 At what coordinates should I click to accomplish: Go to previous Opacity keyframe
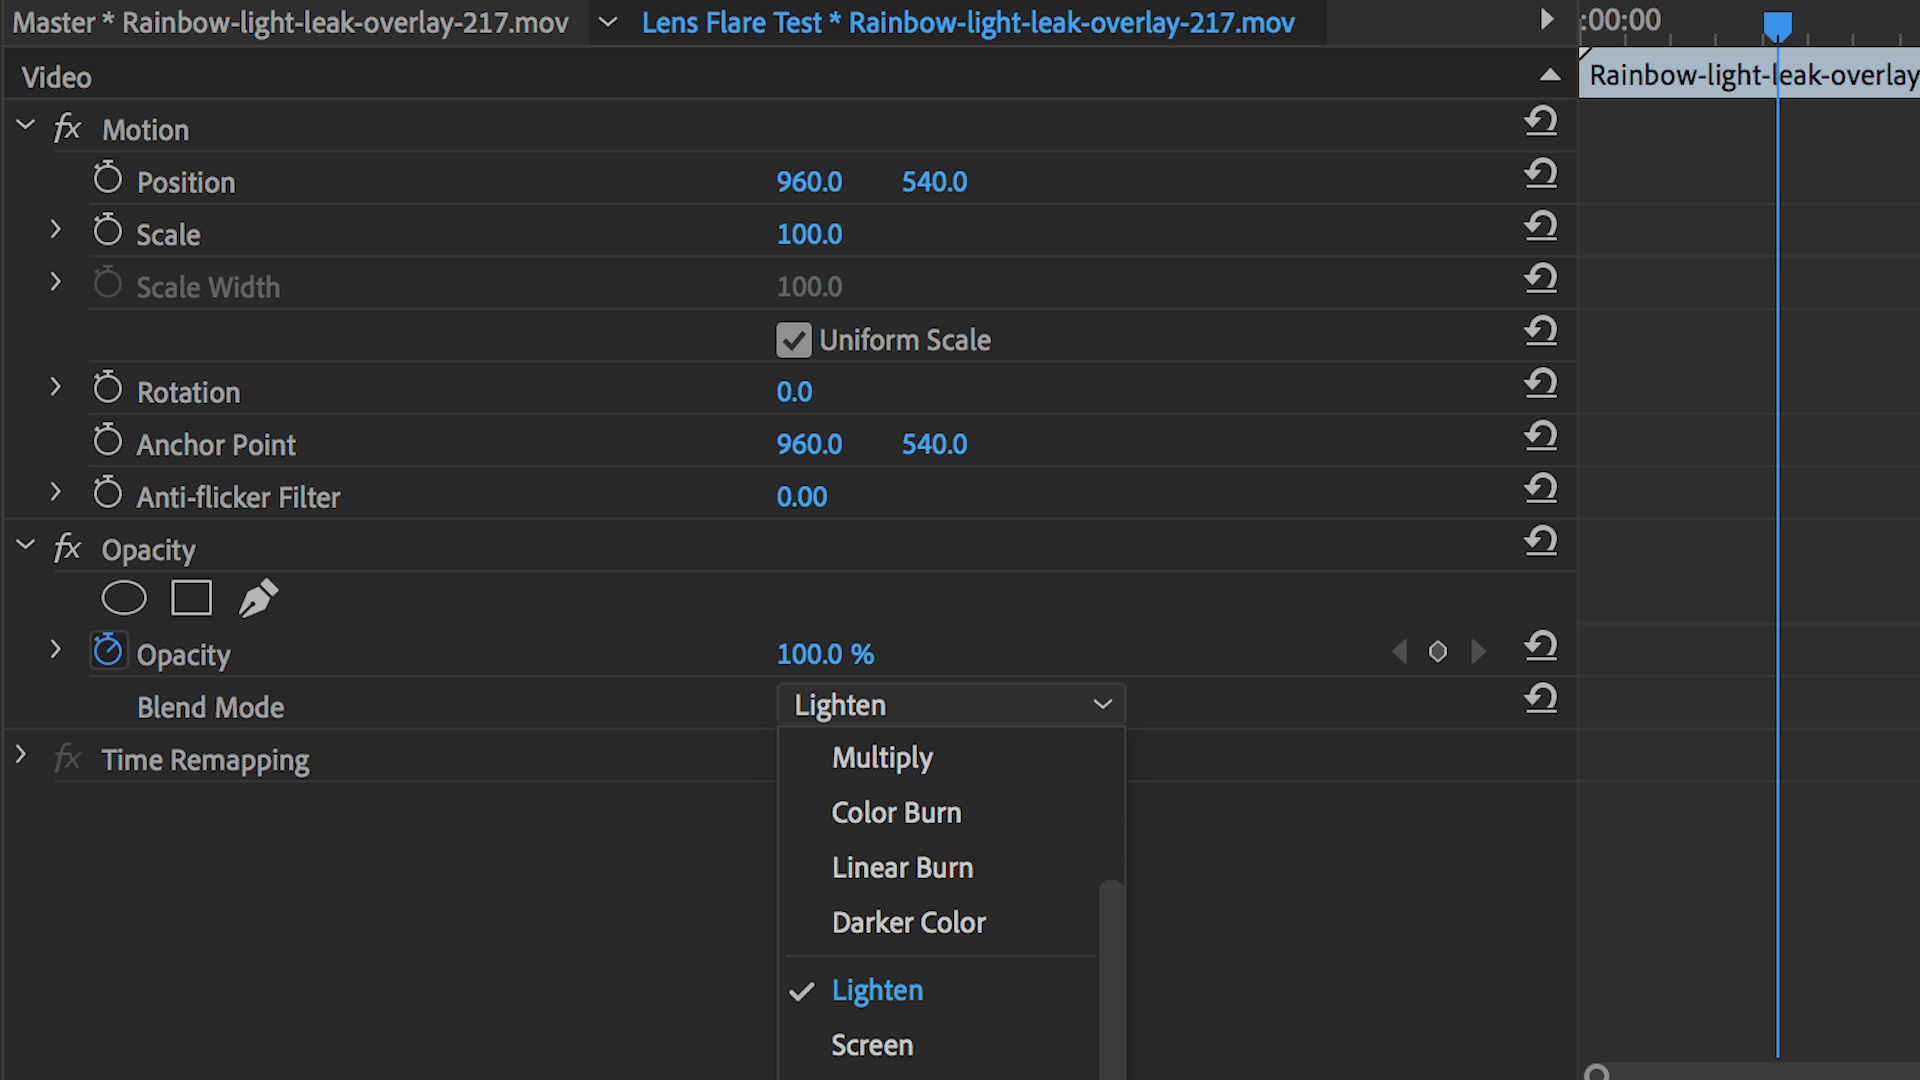1399,652
